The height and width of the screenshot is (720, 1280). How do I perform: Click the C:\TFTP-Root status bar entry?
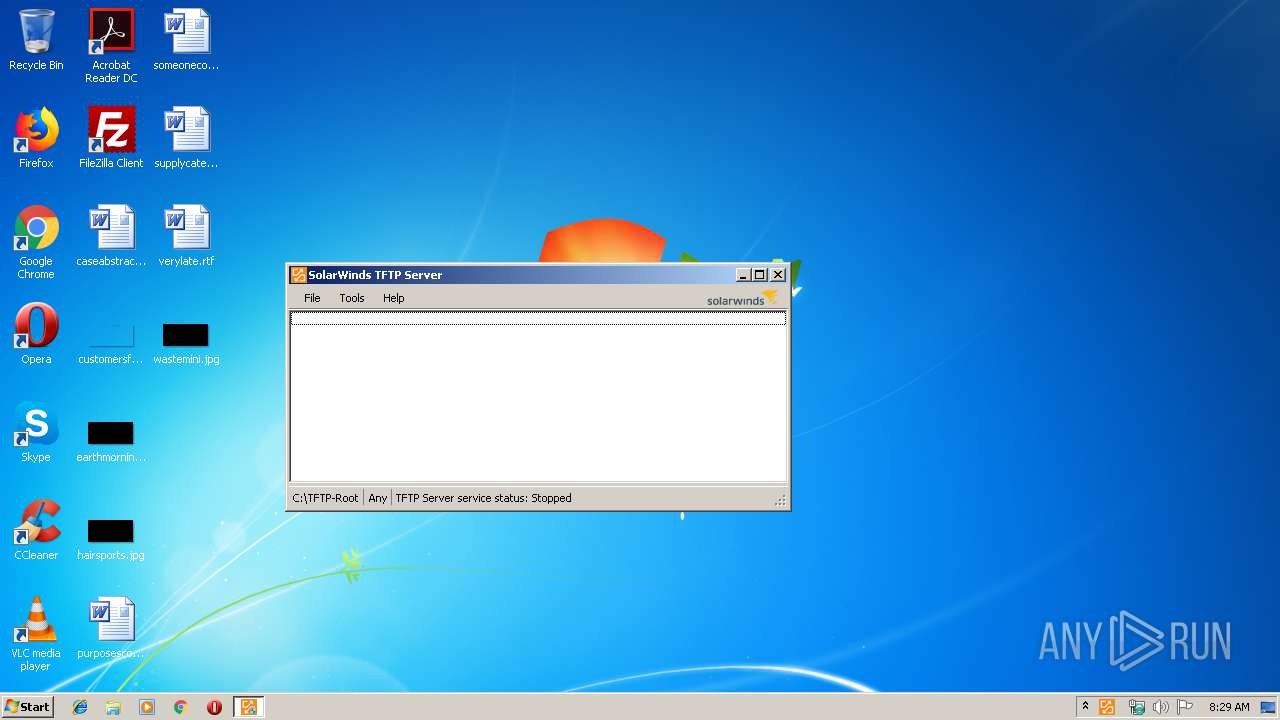[325, 498]
